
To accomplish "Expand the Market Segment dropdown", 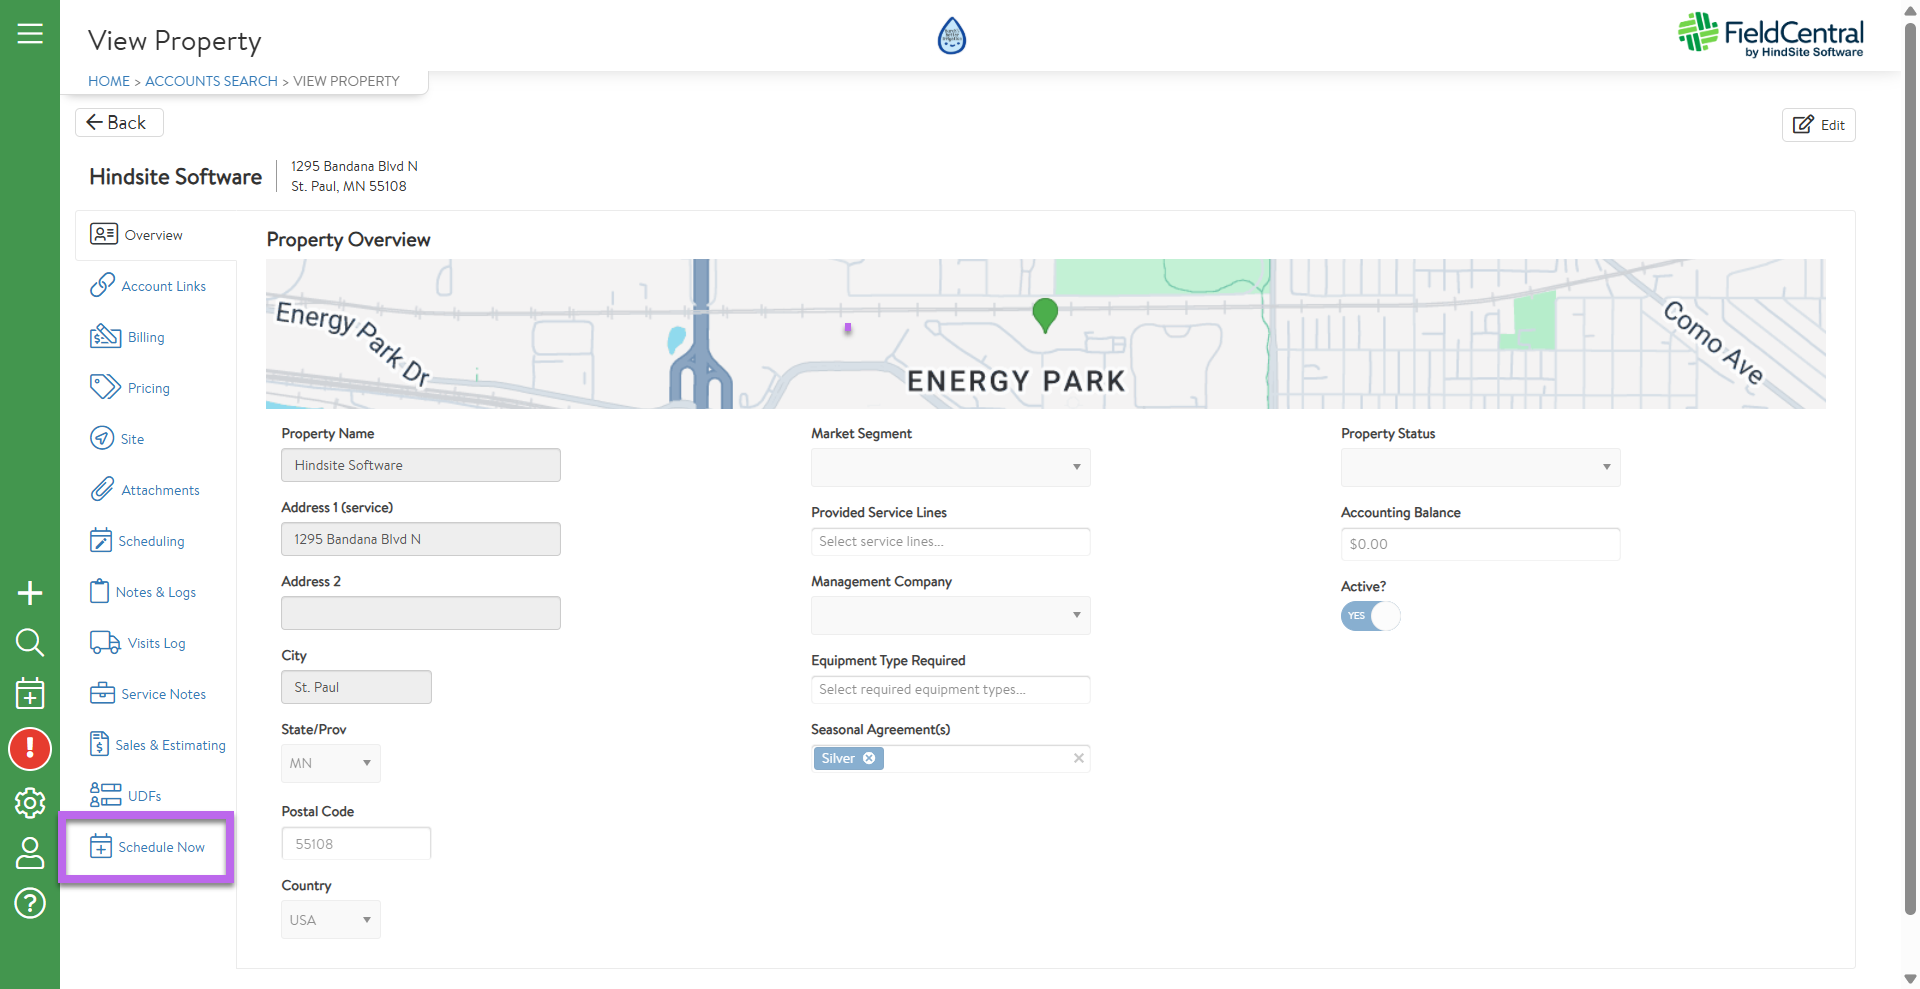I will coord(950,467).
